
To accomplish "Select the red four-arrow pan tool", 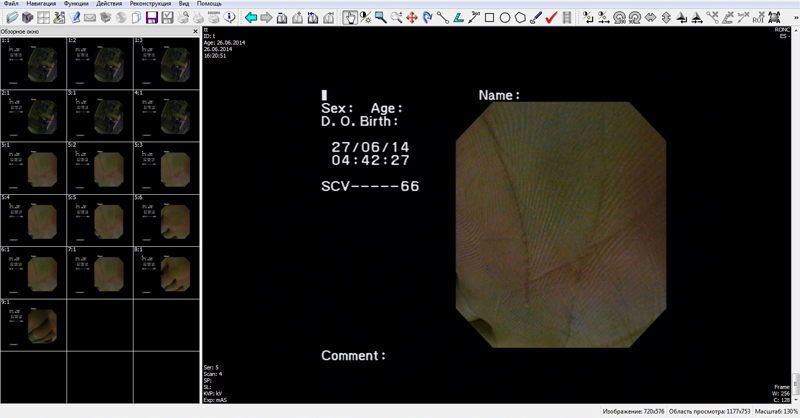I will [412, 18].
